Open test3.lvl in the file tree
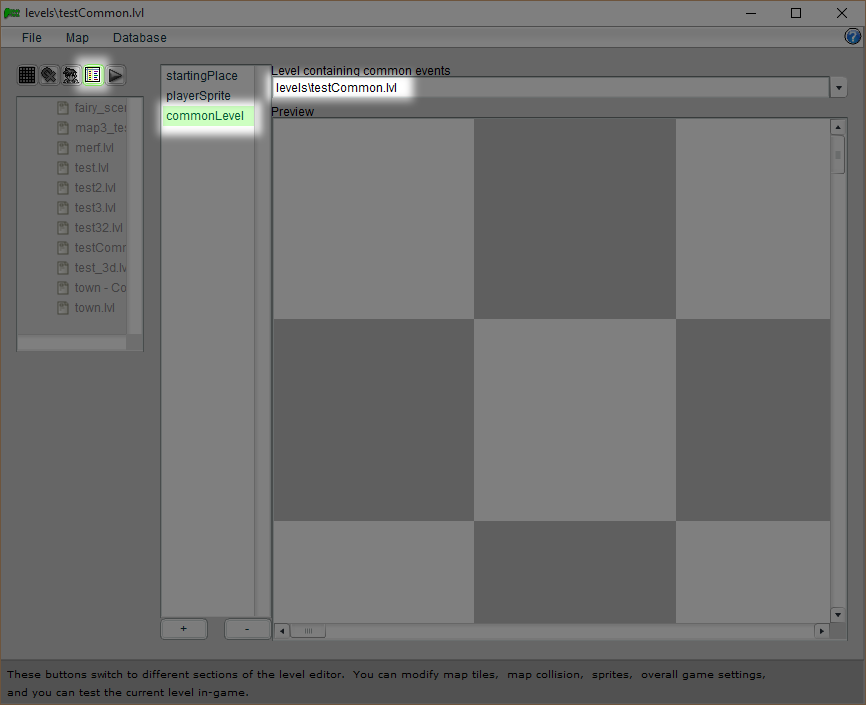Image resolution: width=866 pixels, height=705 pixels. 95,208
